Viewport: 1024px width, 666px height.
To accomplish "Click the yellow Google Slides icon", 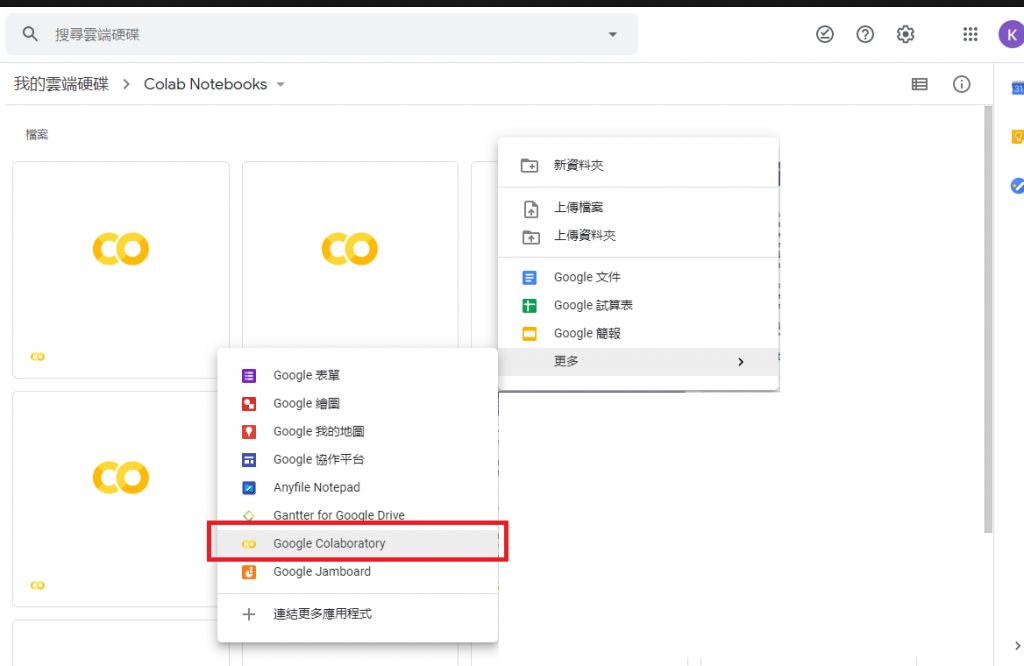I will tap(530, 334).
